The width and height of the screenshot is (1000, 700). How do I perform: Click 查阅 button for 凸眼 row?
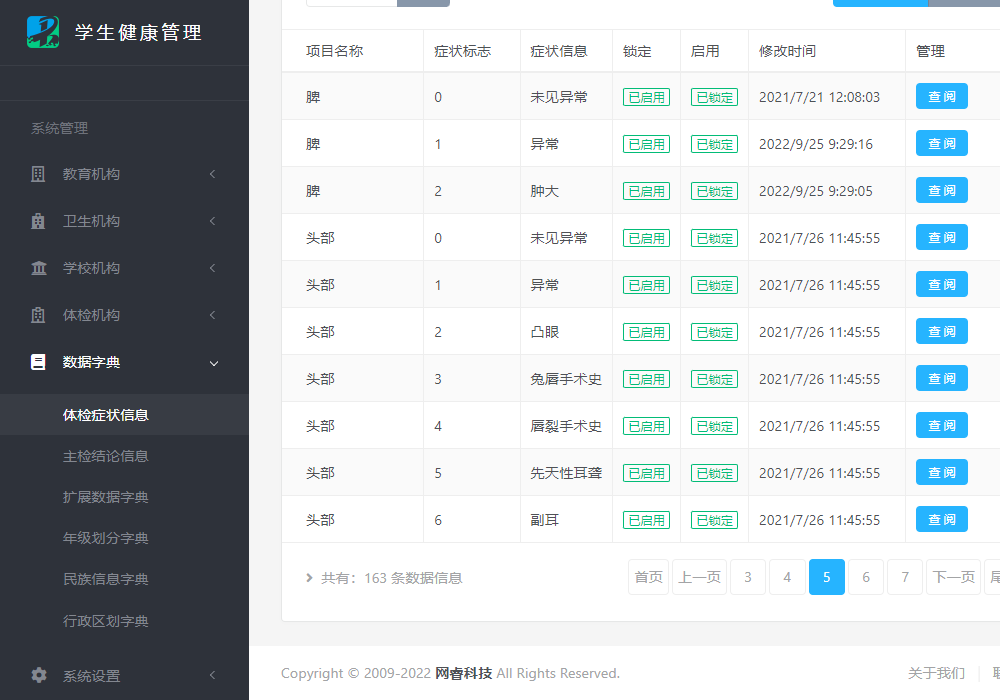(941, 331)
